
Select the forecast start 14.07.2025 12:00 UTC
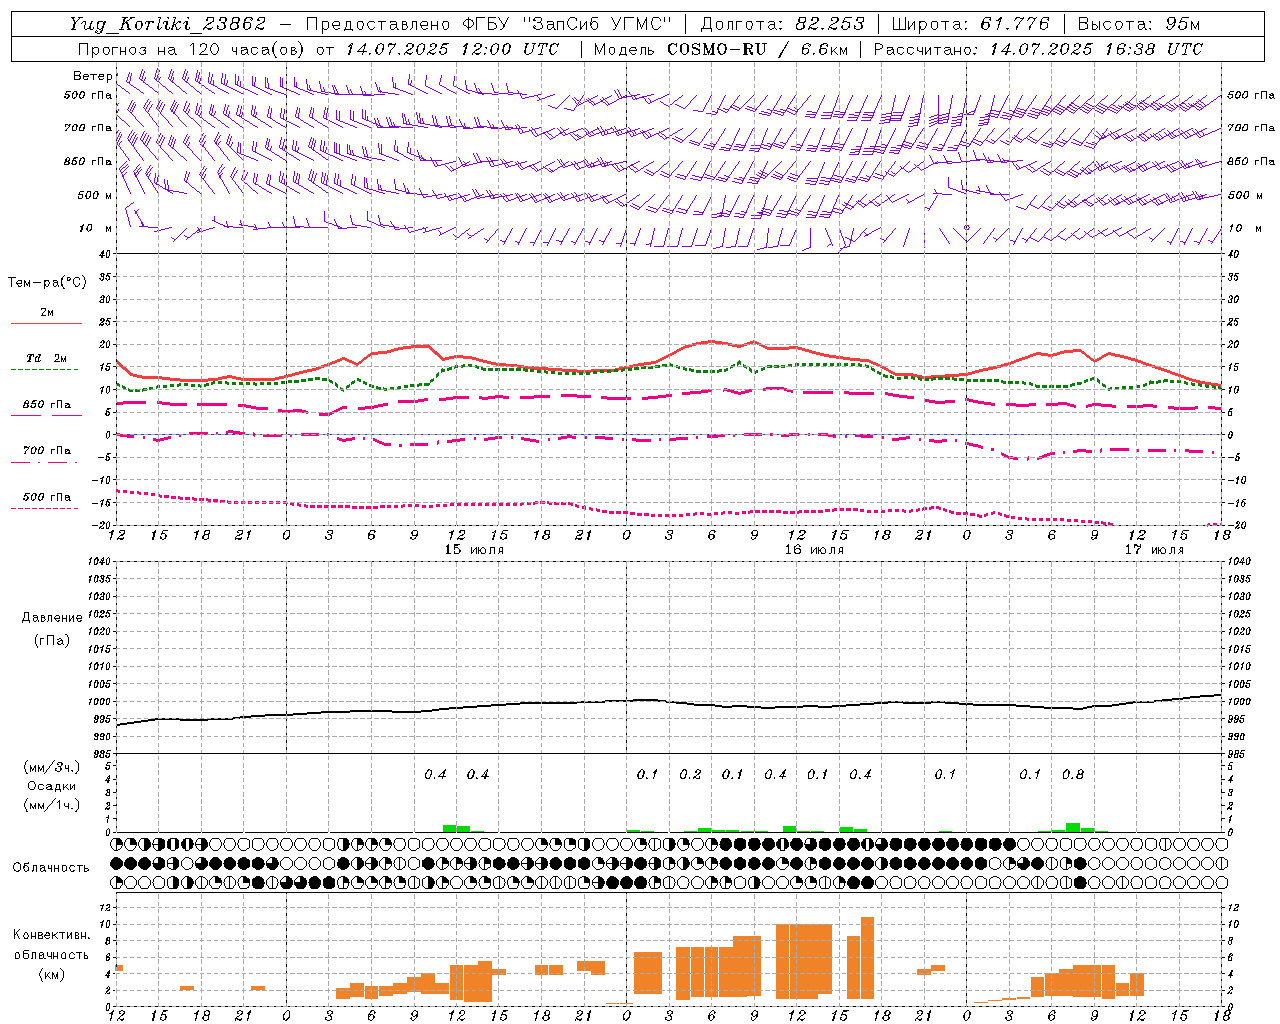pos(452,49)
